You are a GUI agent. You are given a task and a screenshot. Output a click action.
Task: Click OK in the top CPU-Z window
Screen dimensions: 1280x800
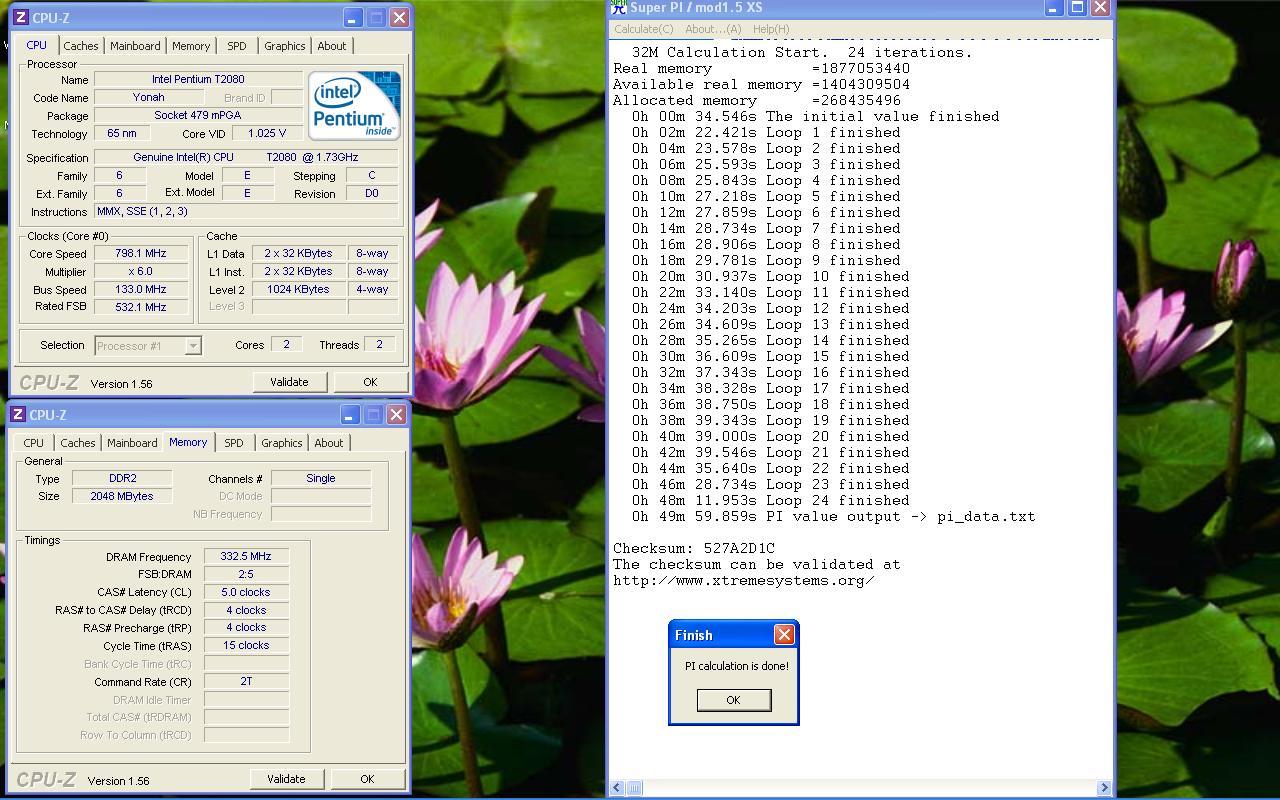[x=370, y=382]
